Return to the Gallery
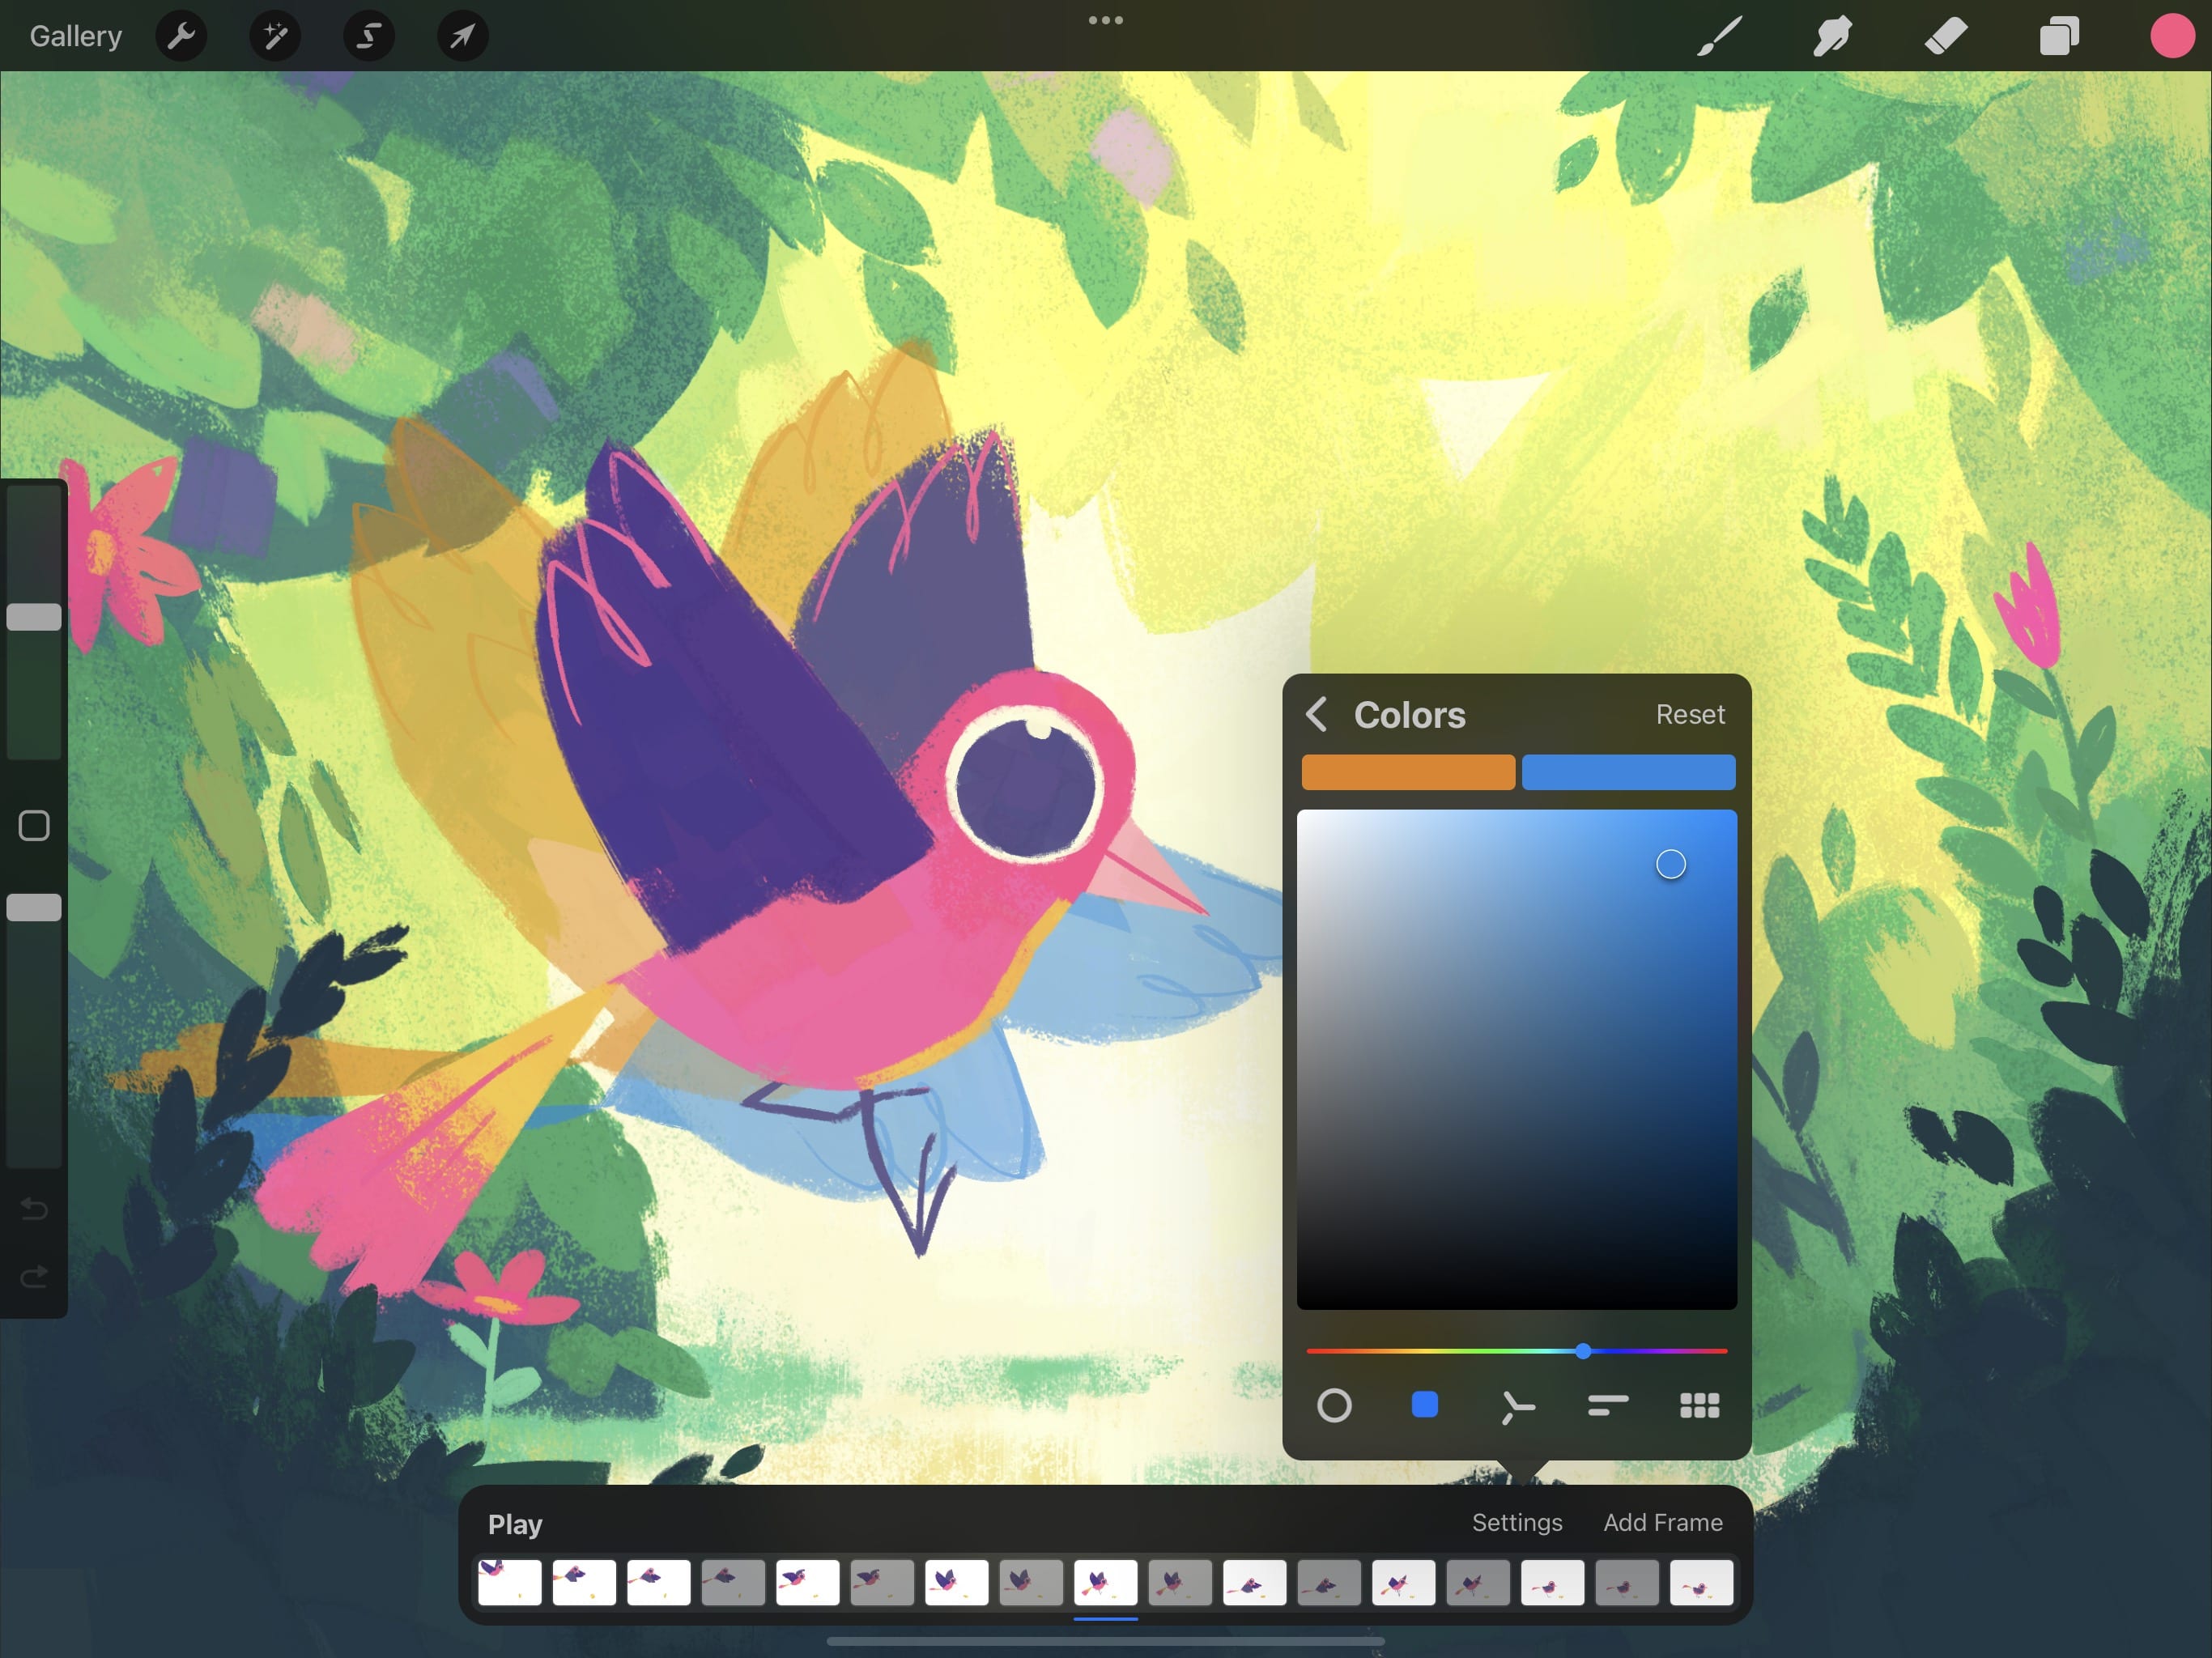 (x=75, y=36)
